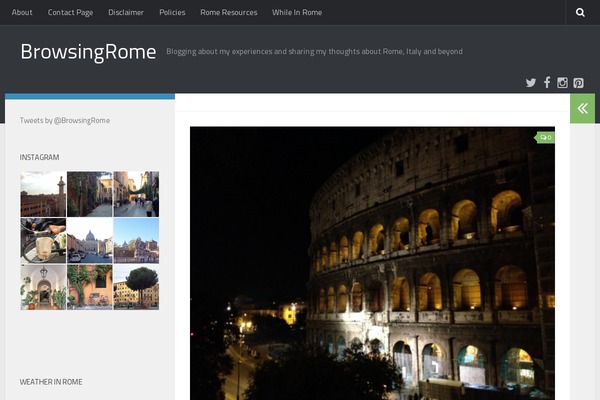Screen dimensions: 600x400
Task: Open Instagram photo of umbrella pine tree
Action: [136, 287]
